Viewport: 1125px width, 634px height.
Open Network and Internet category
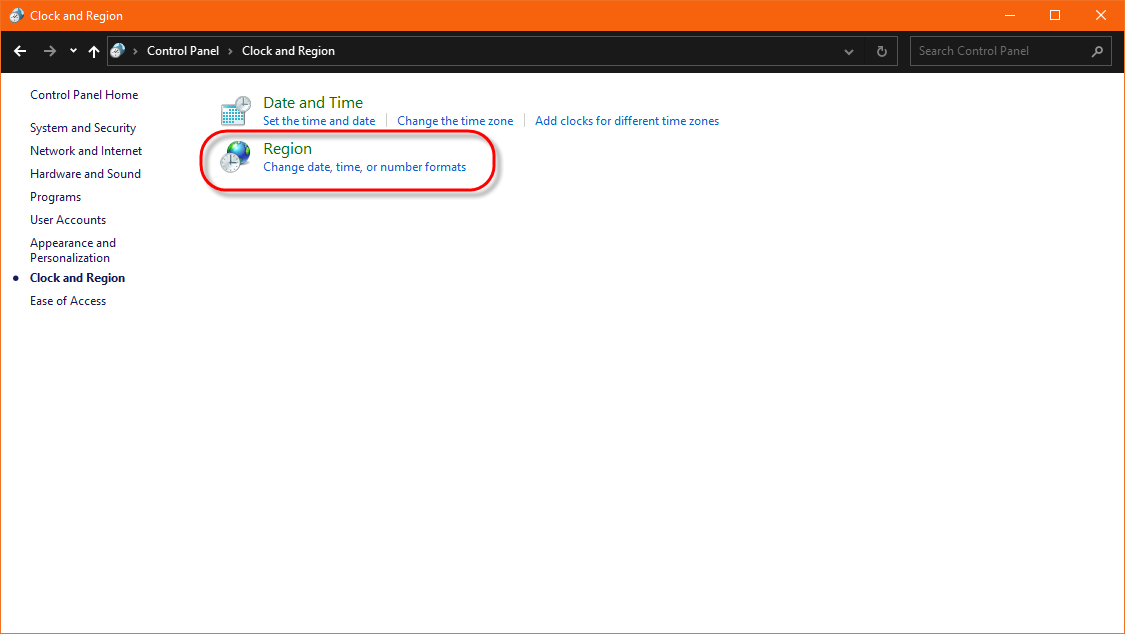click(86, 151)
